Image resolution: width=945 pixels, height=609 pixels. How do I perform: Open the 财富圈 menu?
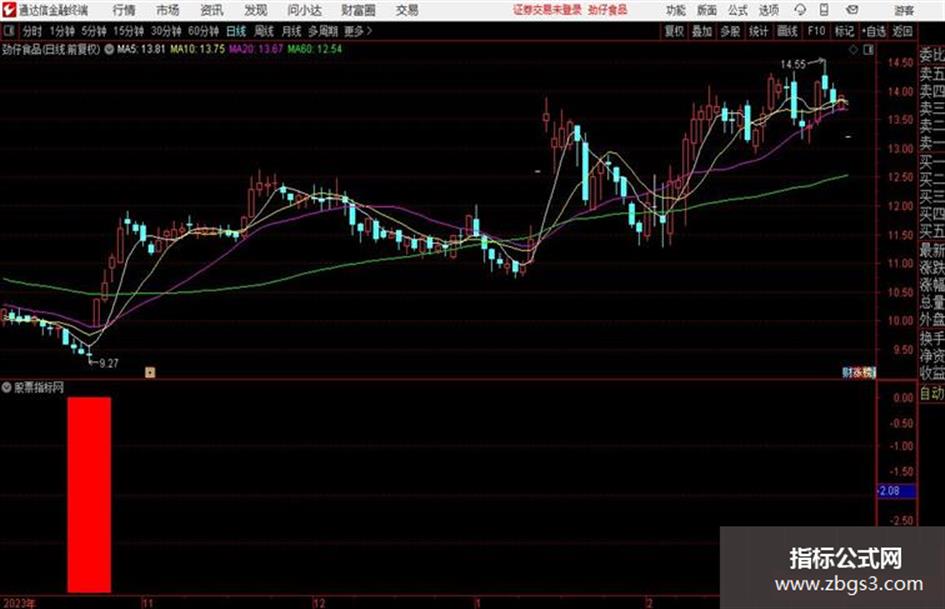click(359, 10)
